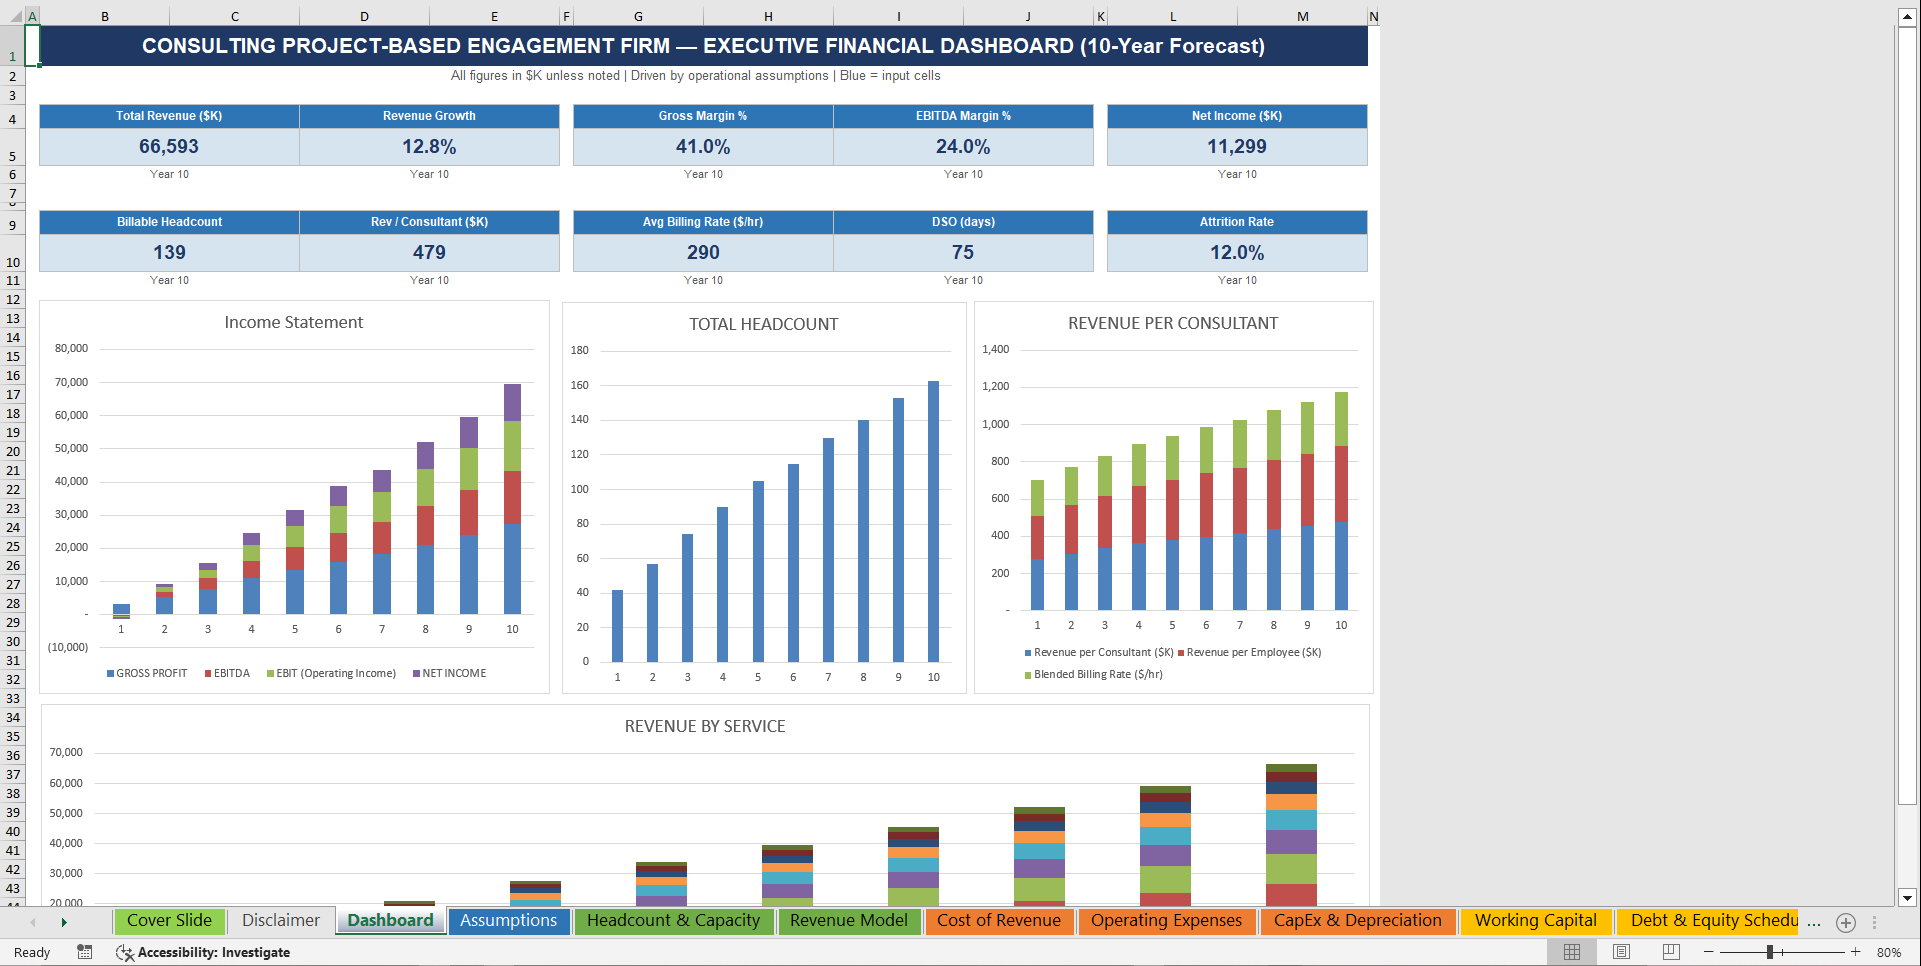Click the 80% zoom level button

pos(1890,951)
